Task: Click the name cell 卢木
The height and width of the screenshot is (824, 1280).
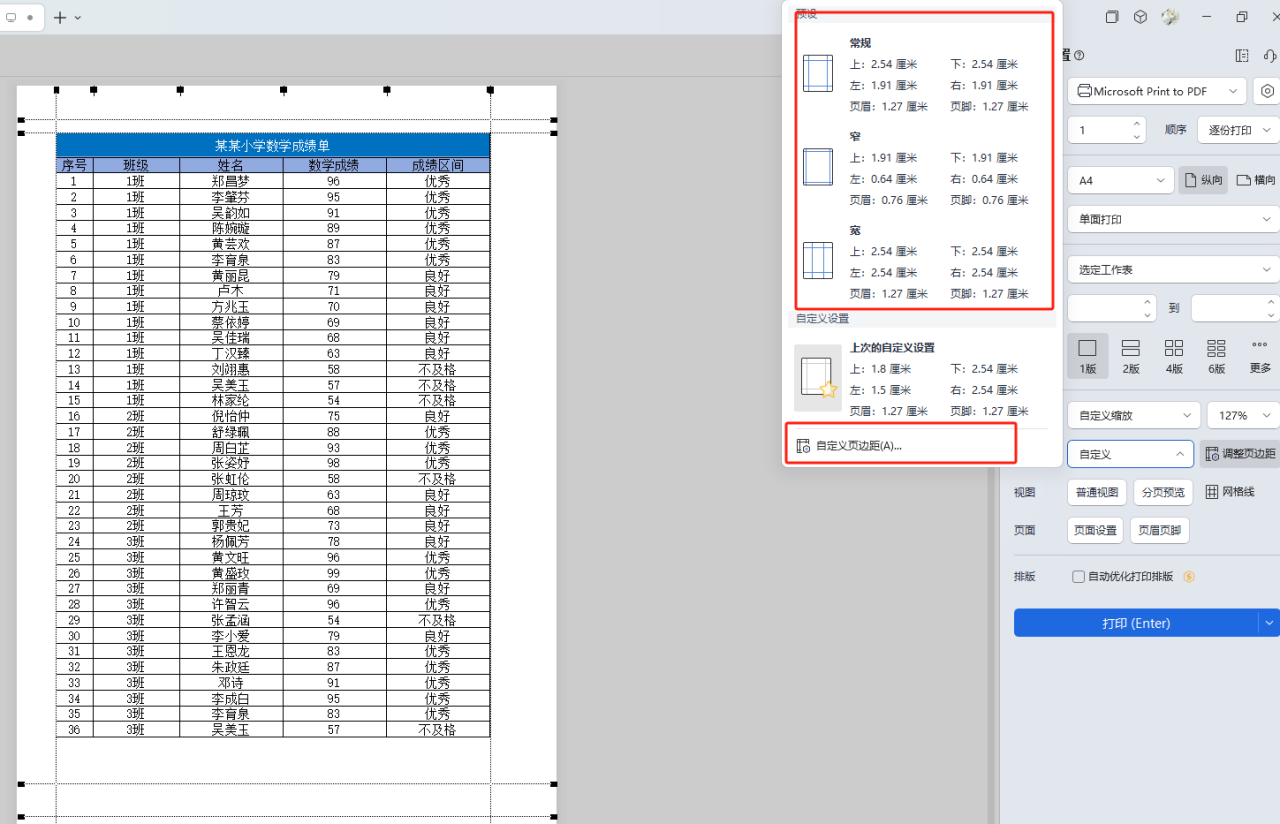Action: (231, 291)
